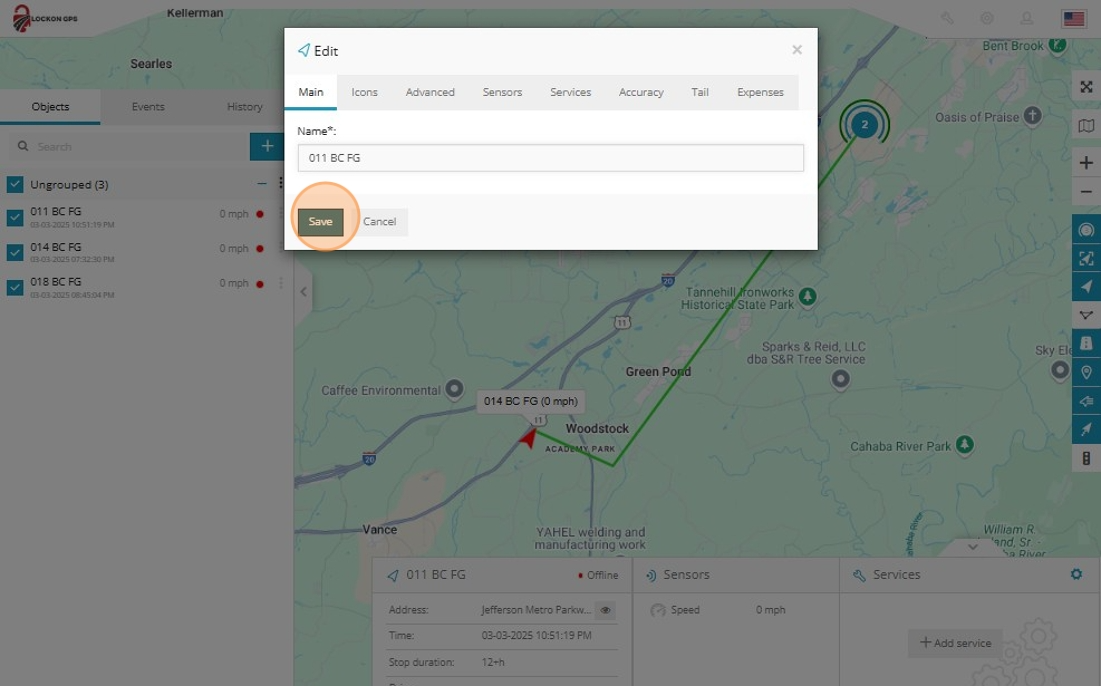
Task: Toggle the small arrow icon in map toolbar
Action: (x=1086, y=429)
